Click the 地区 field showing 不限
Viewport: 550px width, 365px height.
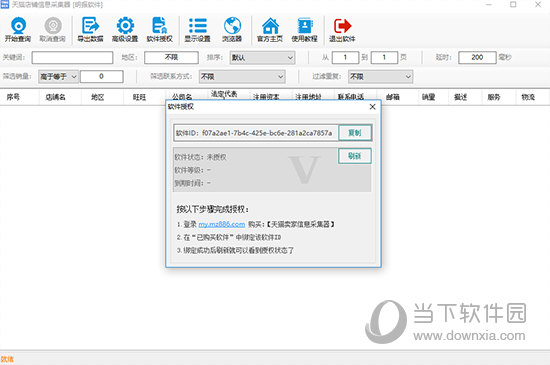[x=171, y=58]
